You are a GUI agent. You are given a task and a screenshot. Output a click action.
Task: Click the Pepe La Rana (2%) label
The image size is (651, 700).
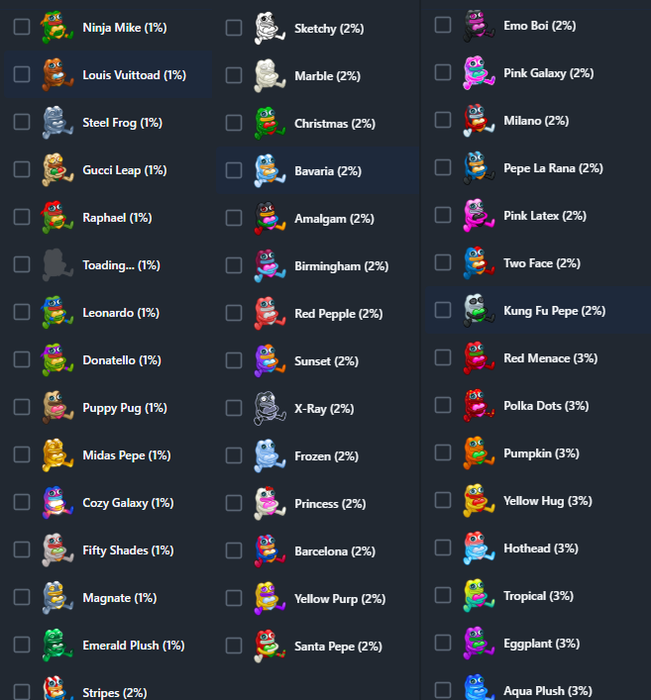[553, 168]
